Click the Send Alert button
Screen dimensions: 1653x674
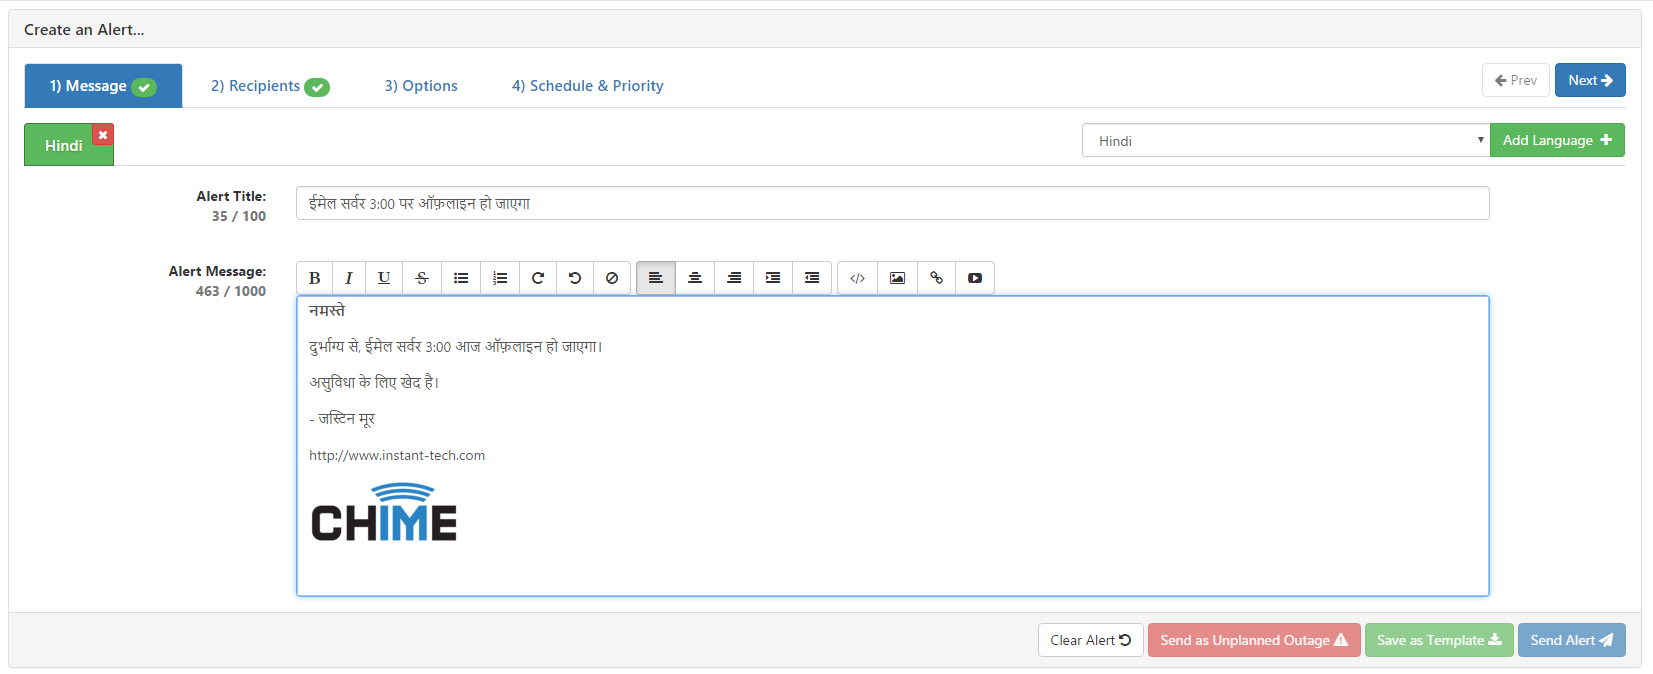1572,640
